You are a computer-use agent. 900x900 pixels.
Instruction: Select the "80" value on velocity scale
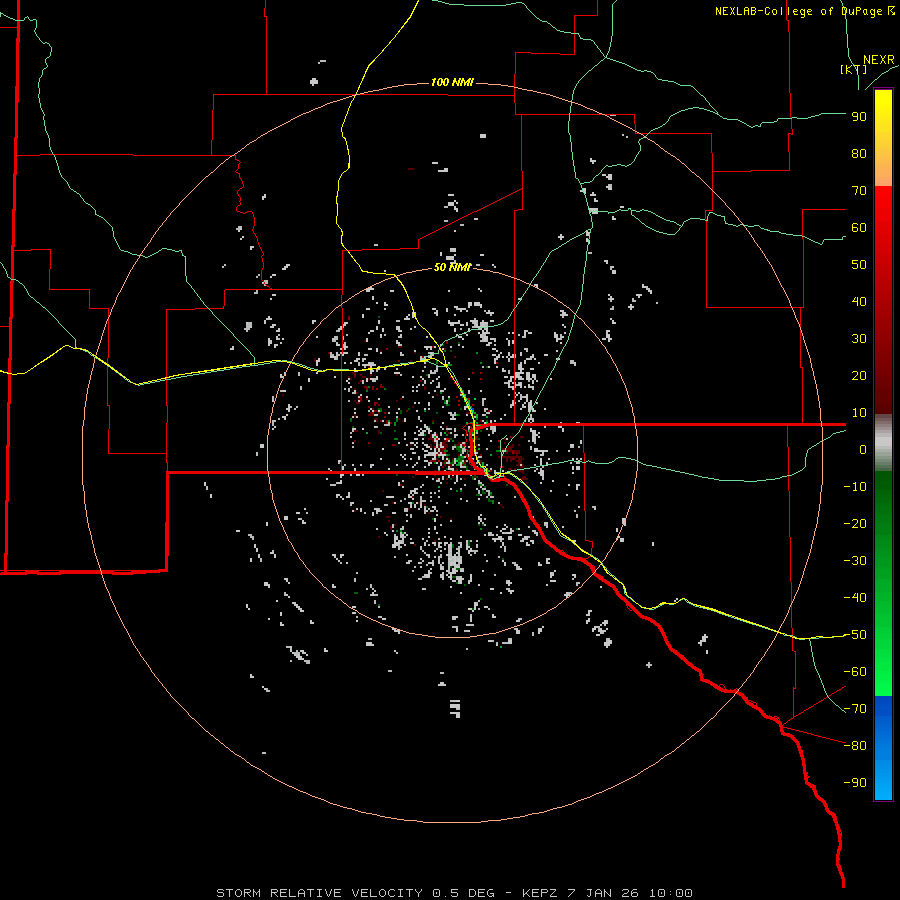[x=859, y=154]
